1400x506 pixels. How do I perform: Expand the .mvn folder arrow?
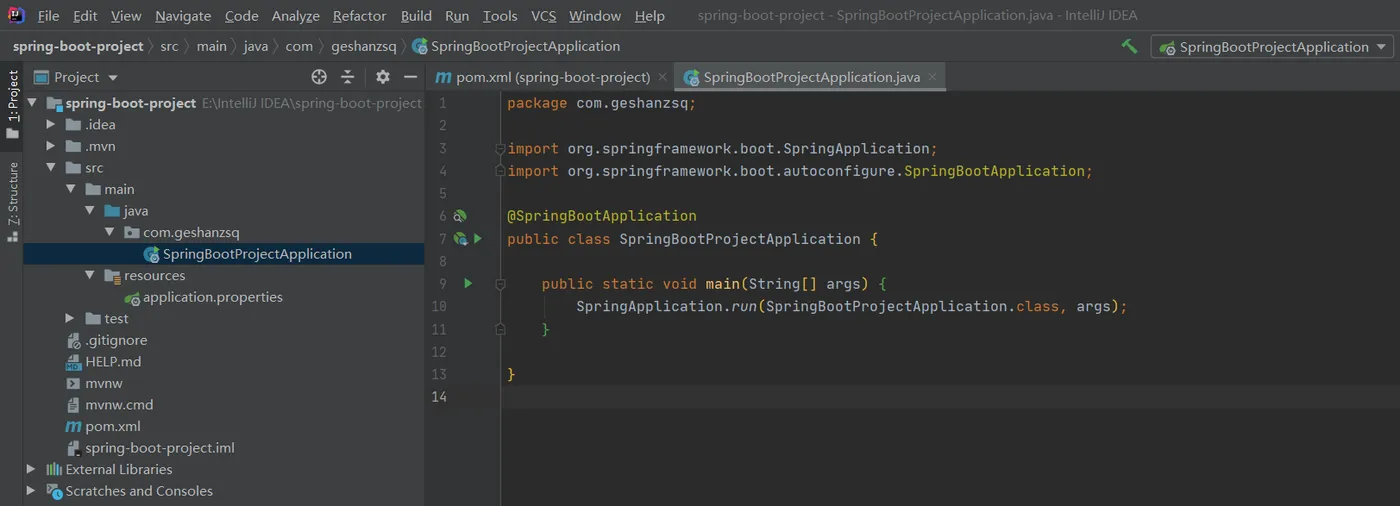52,146
